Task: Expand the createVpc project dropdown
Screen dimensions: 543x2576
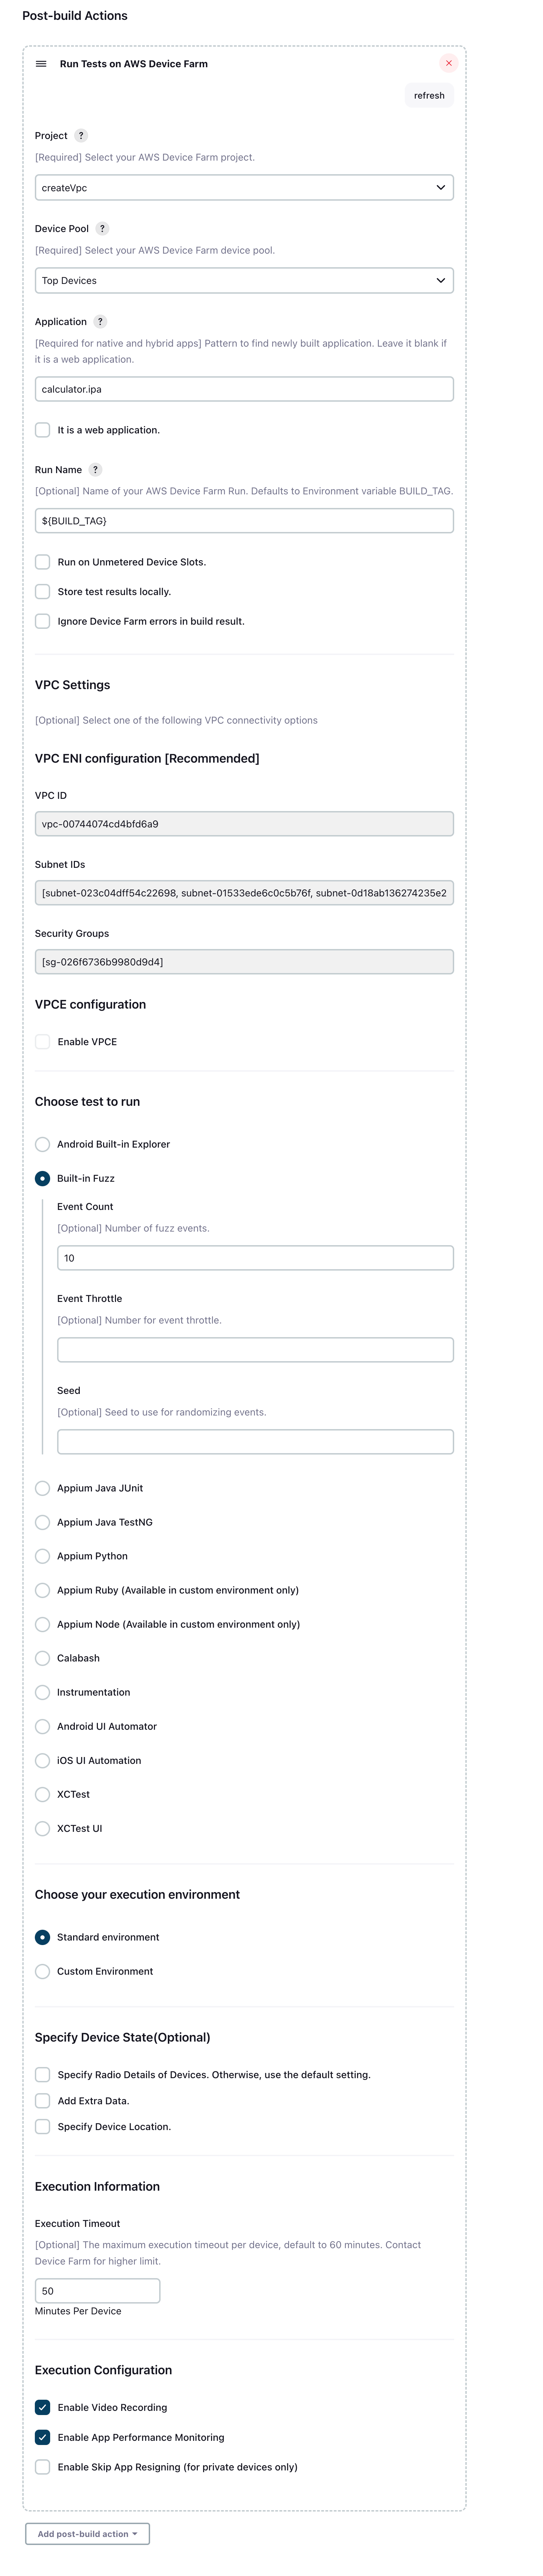Action: 244,188
